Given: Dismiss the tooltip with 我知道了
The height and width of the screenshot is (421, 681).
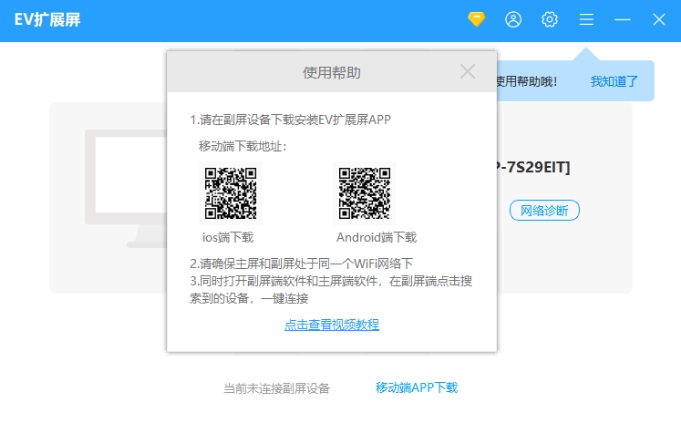Looking at the screenshot, I should coord(614,81).
